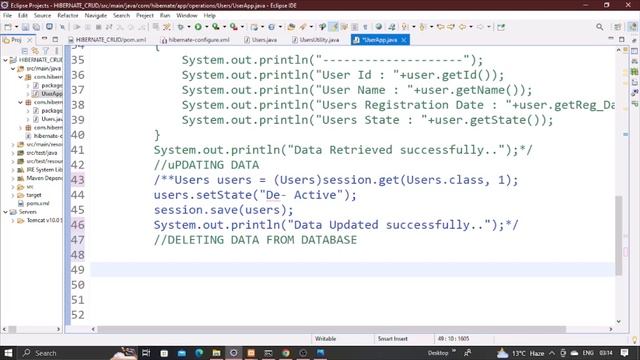
Task: Open the New file dropdown arrow
Action: point(16,27)
